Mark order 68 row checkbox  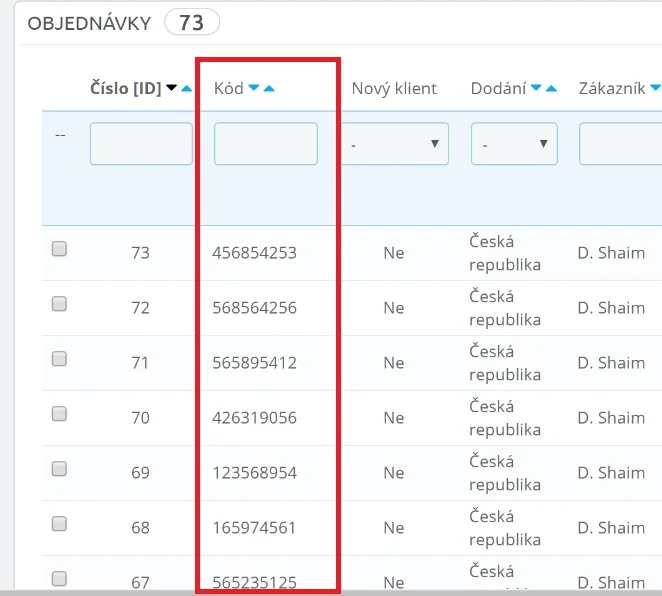click(59, 524)
